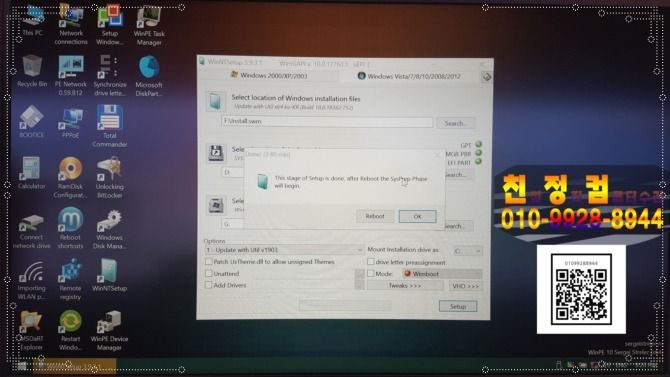Image resolution: width=670 pixels, height=377 pixels.
Task: Toggle drive letter preassignment checkbox
Action: pyautogui.click(x=370, y=262)
